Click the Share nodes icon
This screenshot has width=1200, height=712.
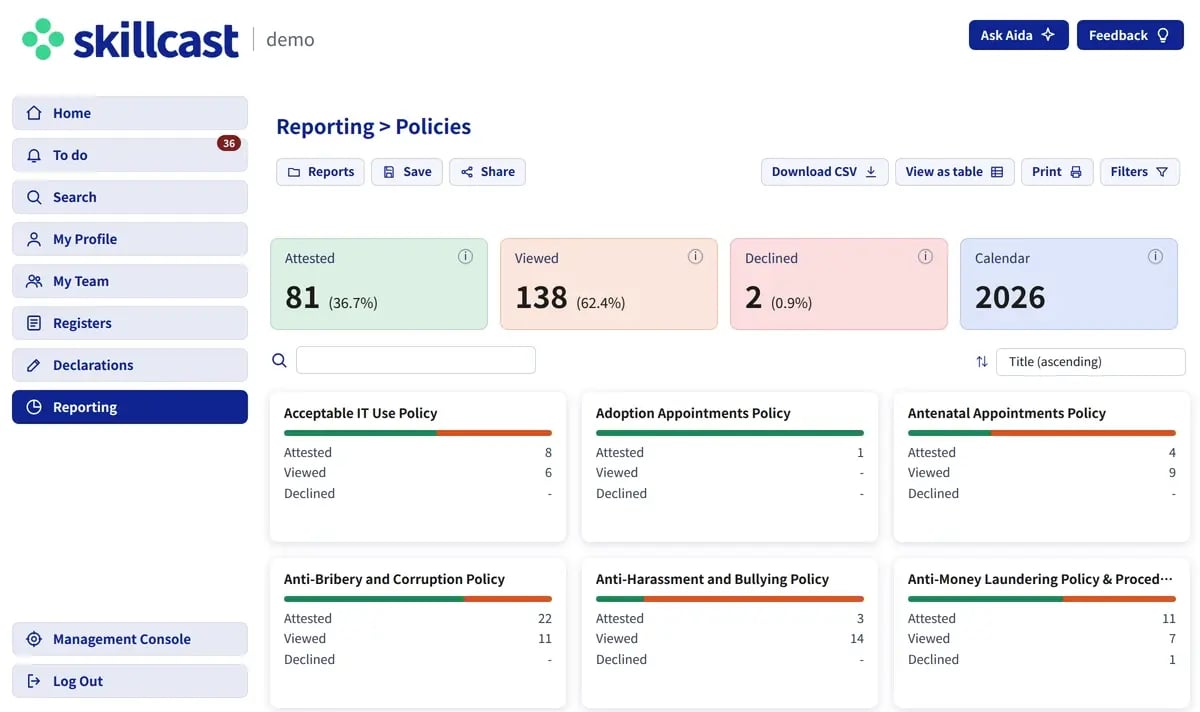(467, 172)
